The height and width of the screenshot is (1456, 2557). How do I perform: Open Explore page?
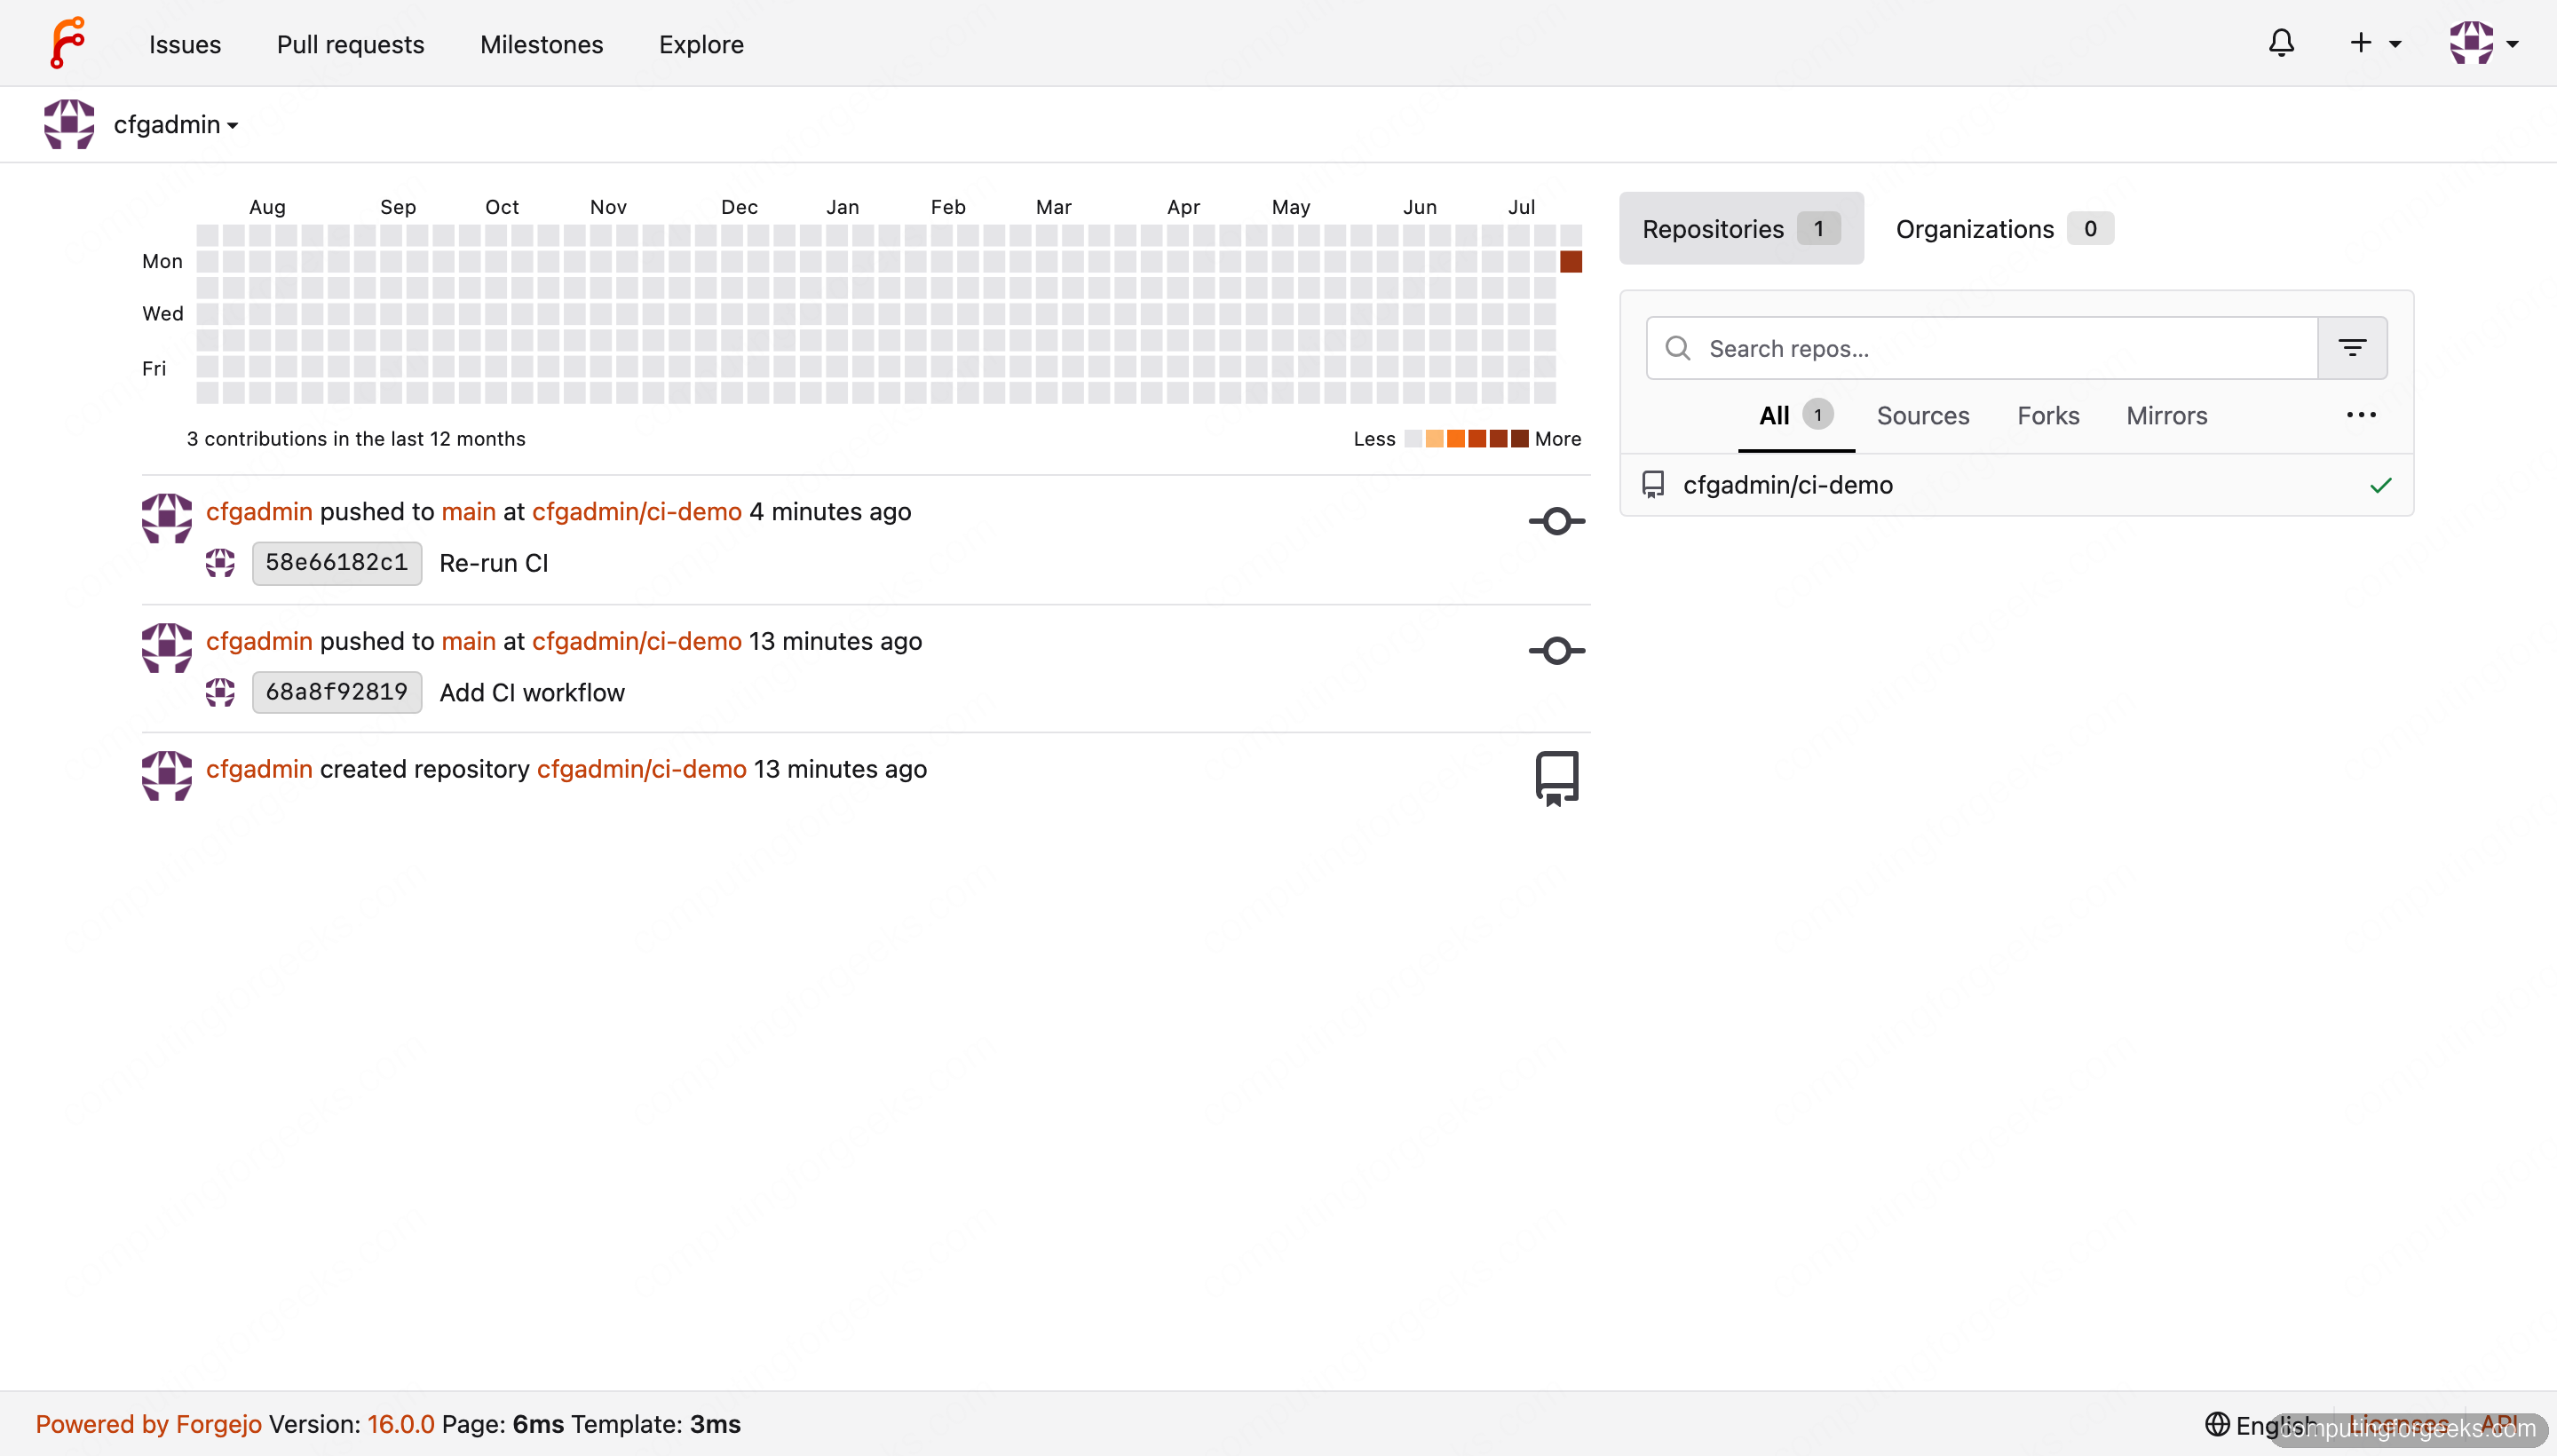pos(701,44)
